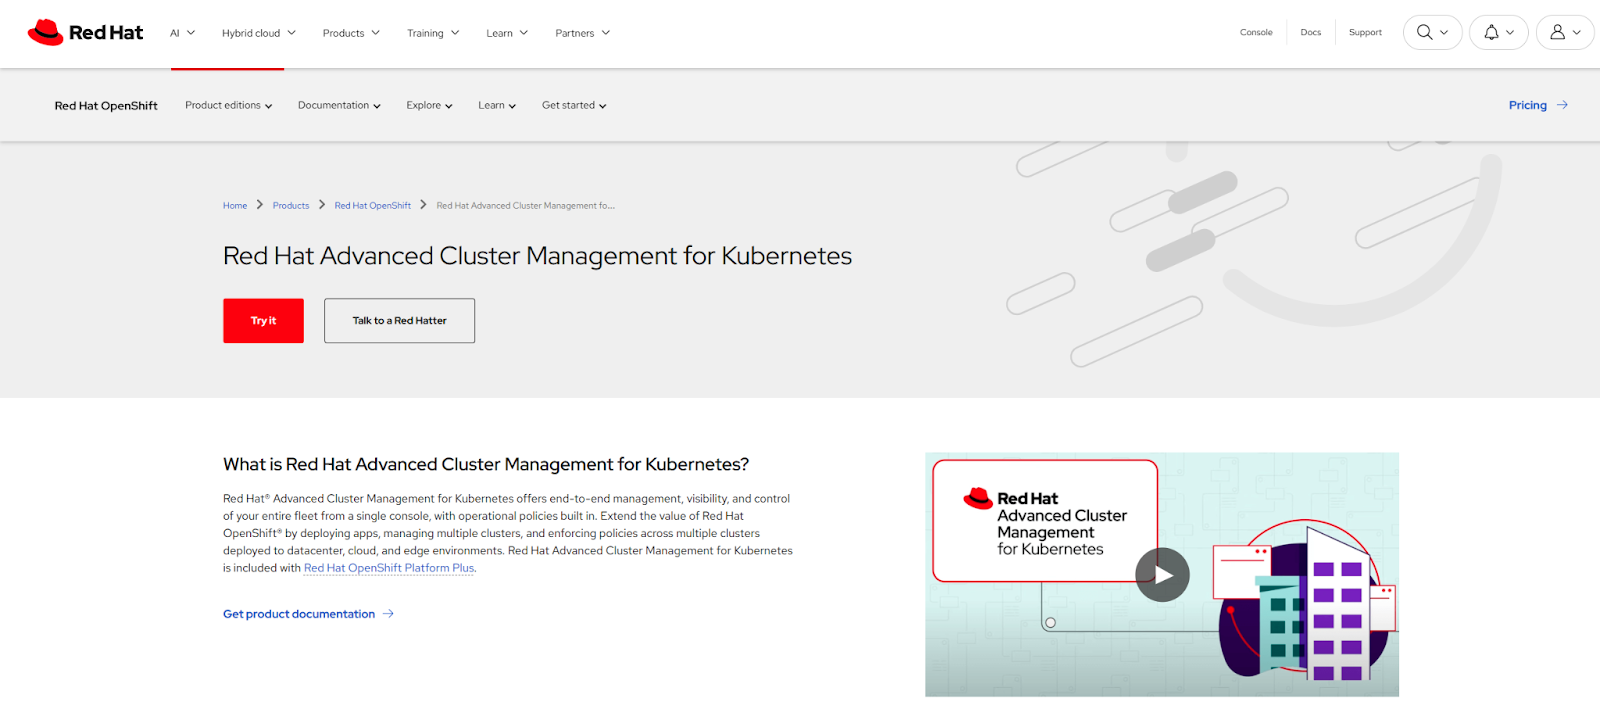Viewport: 1600px width, 709px height.
Task: Go to Products breadcrumb
Action: 291,206
